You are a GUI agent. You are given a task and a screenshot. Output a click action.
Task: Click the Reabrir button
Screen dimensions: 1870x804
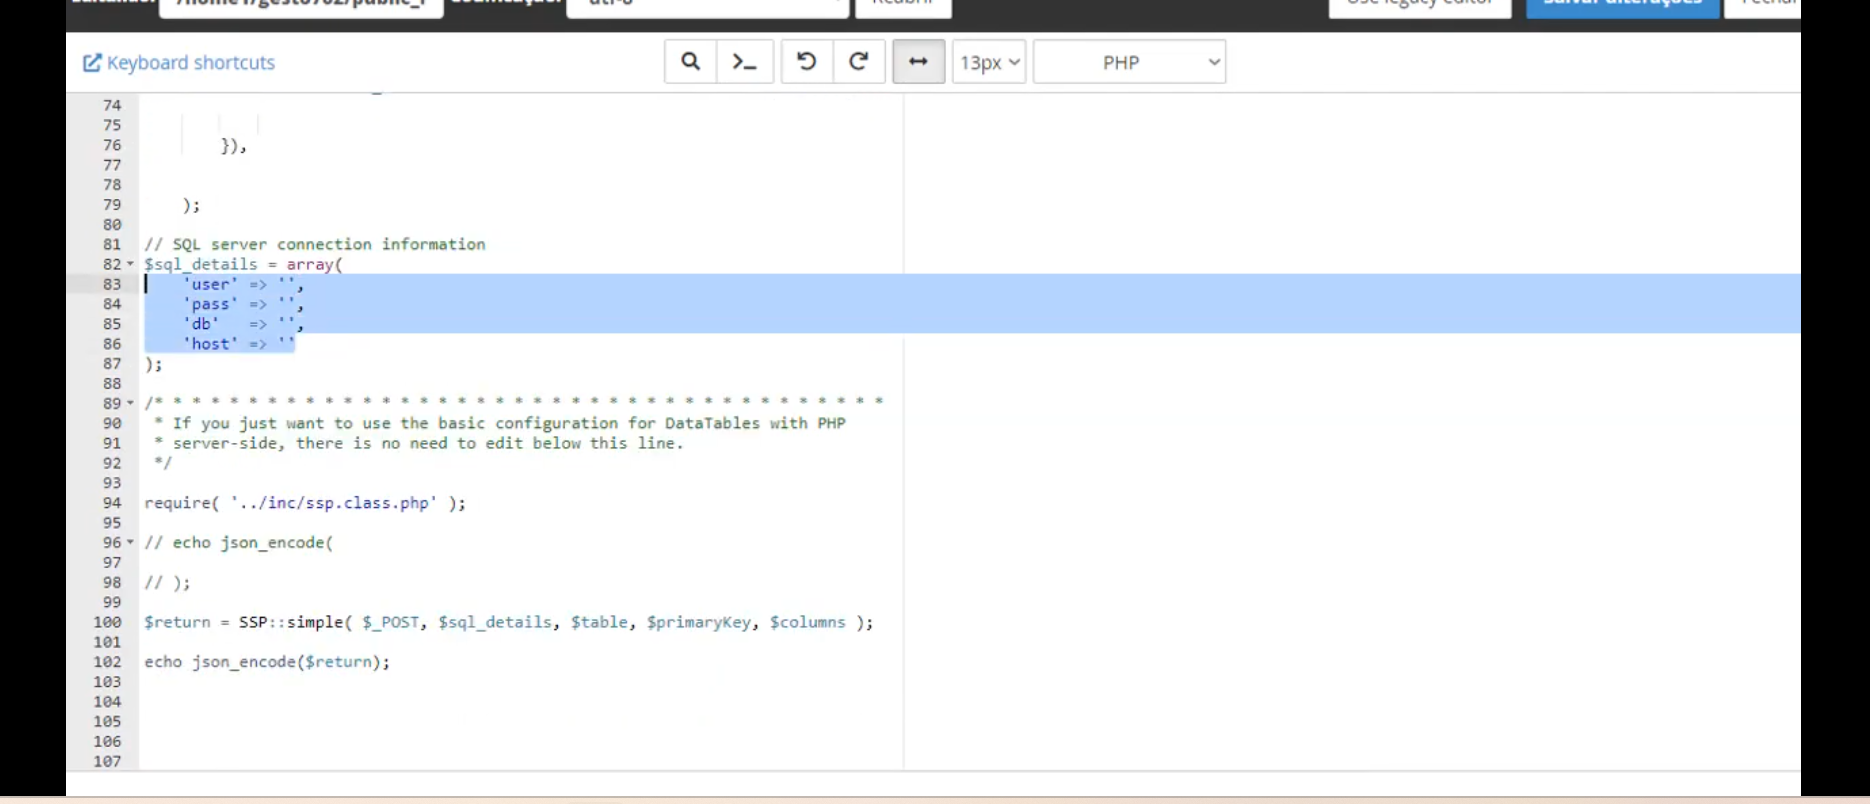pos(903,5)
